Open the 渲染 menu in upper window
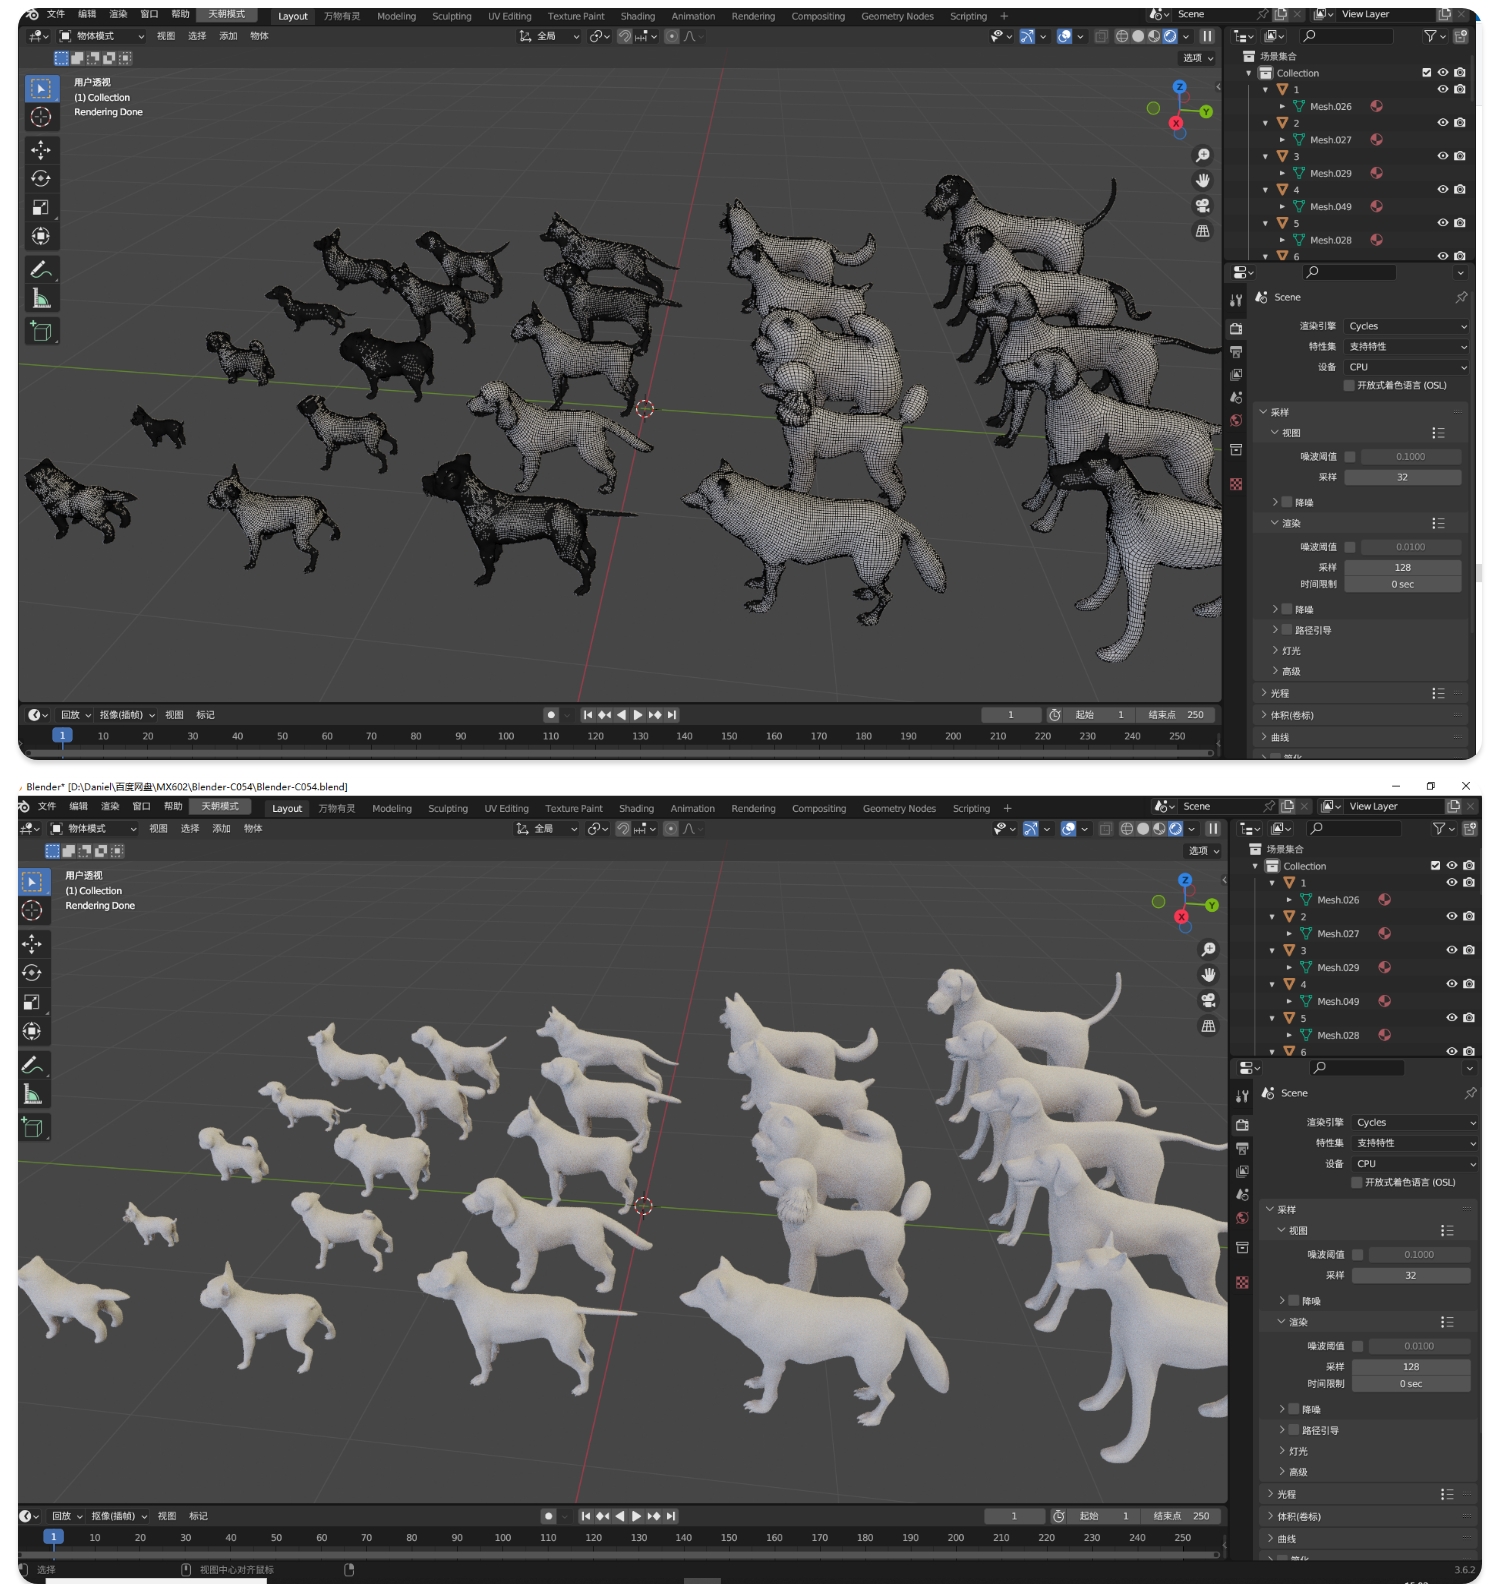Screen dimensions: 1500x1584 [118, 14]
